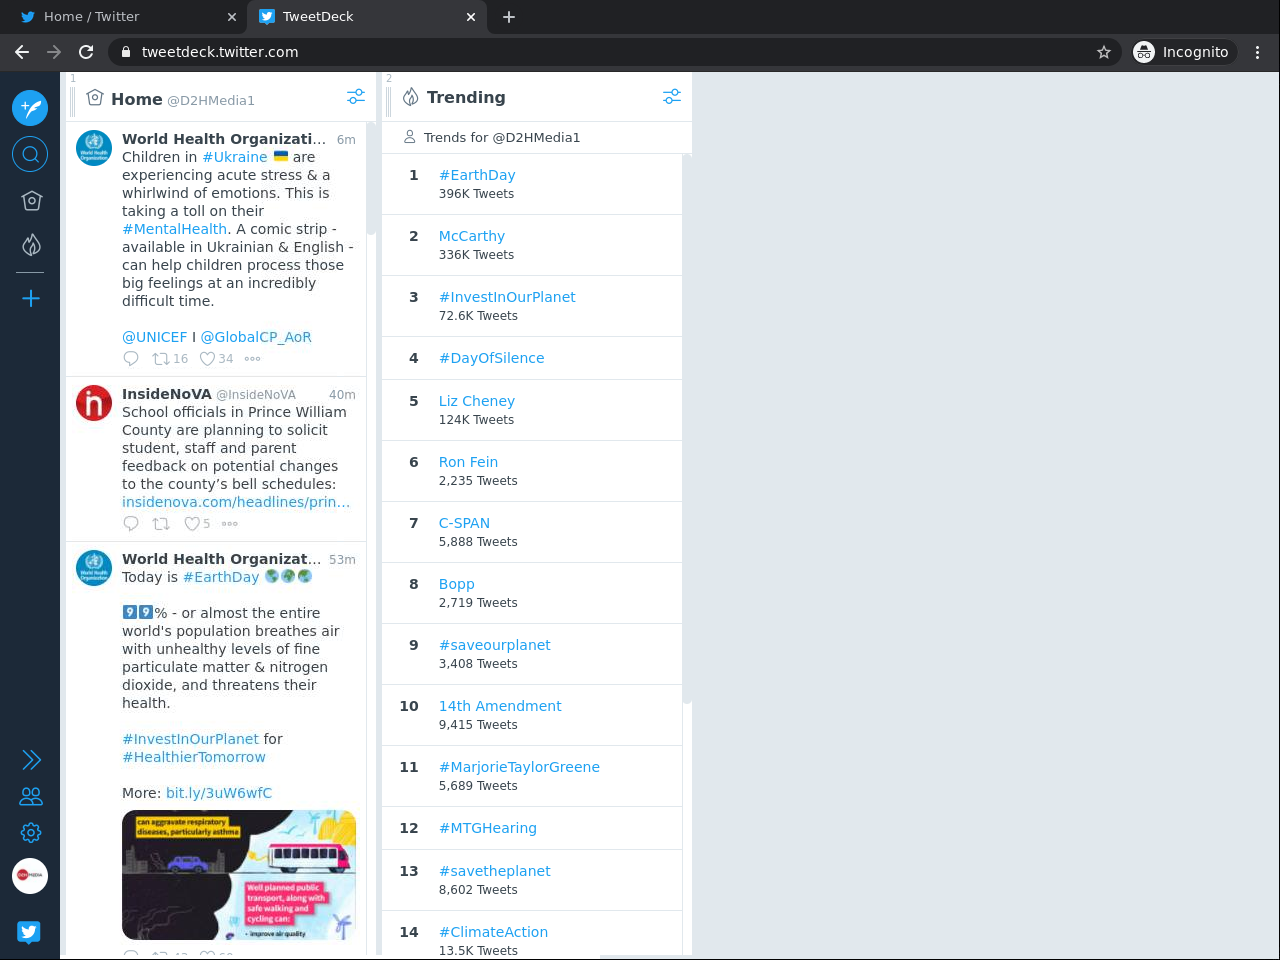1280x960 pixels.
Task: Open Trending column options sliders icon
Action: (x=672, y=97)
